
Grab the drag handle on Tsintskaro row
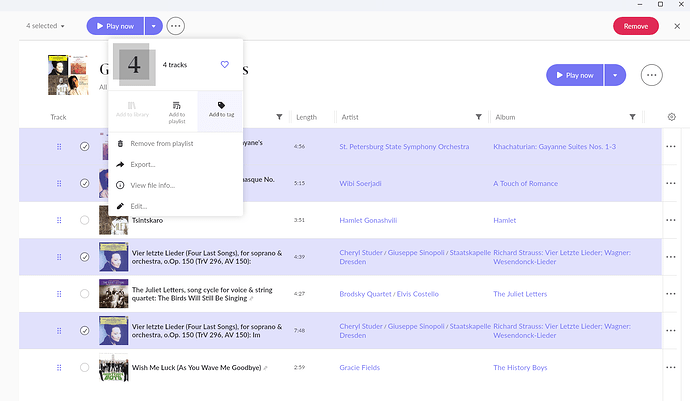point(59,220)
